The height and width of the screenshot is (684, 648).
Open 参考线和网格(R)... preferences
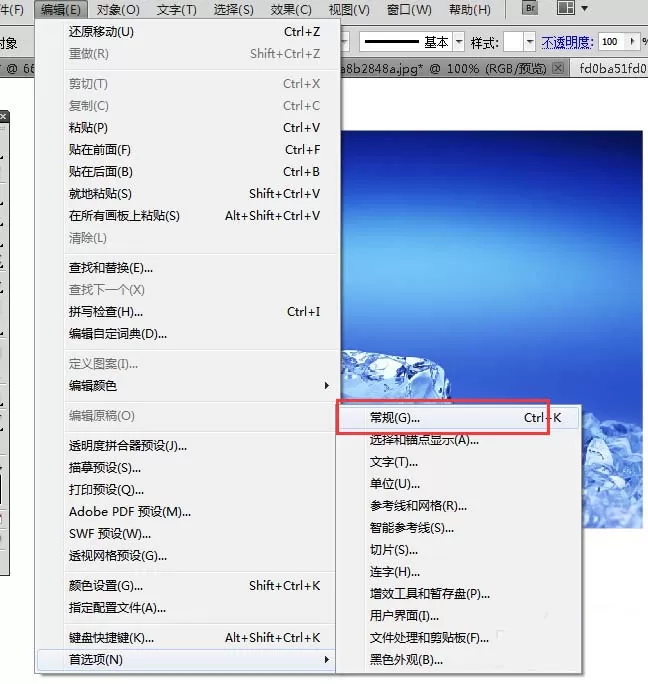459,506
